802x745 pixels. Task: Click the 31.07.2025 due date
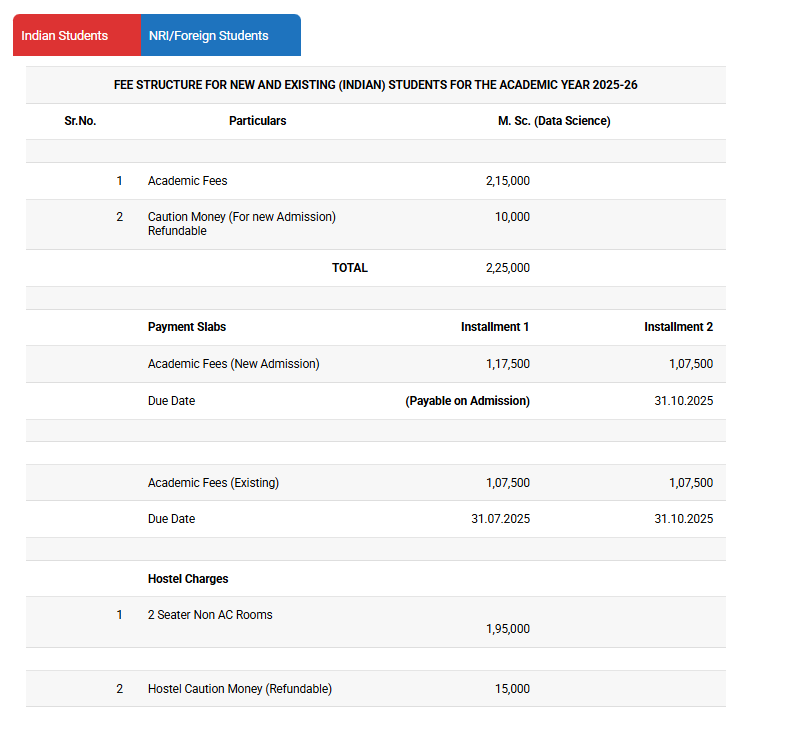tap(500, 519)
